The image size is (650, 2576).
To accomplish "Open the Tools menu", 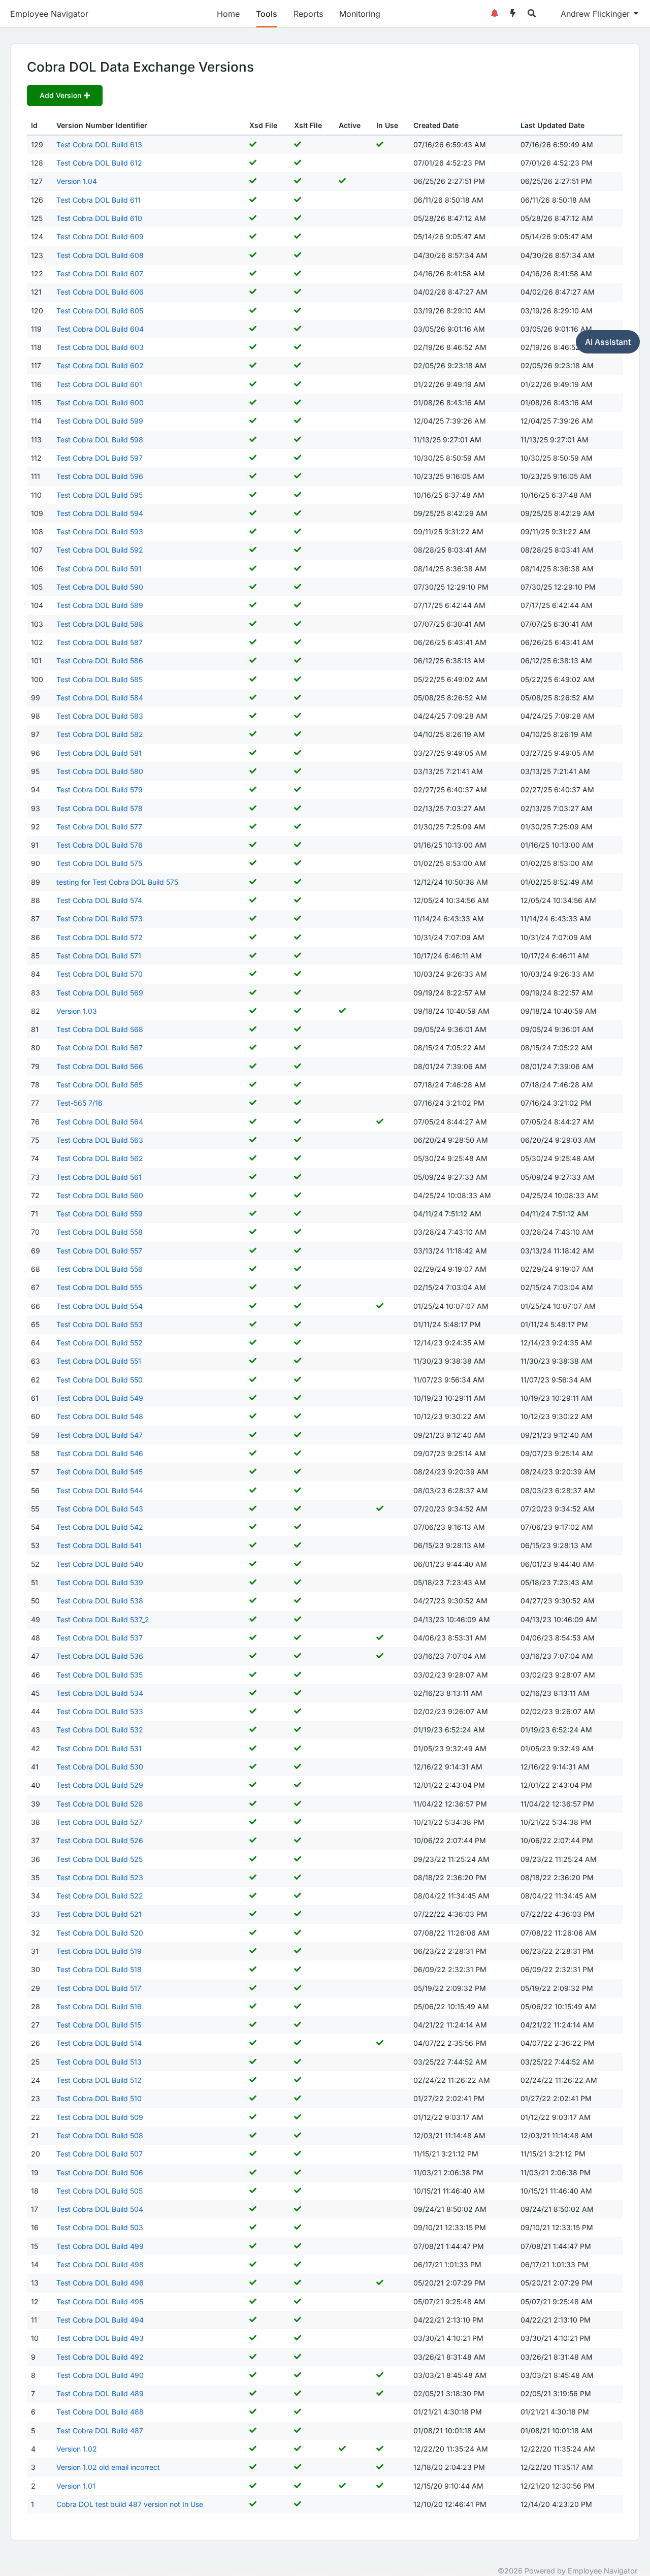I will pyautogui.click(x=266, y=14).
